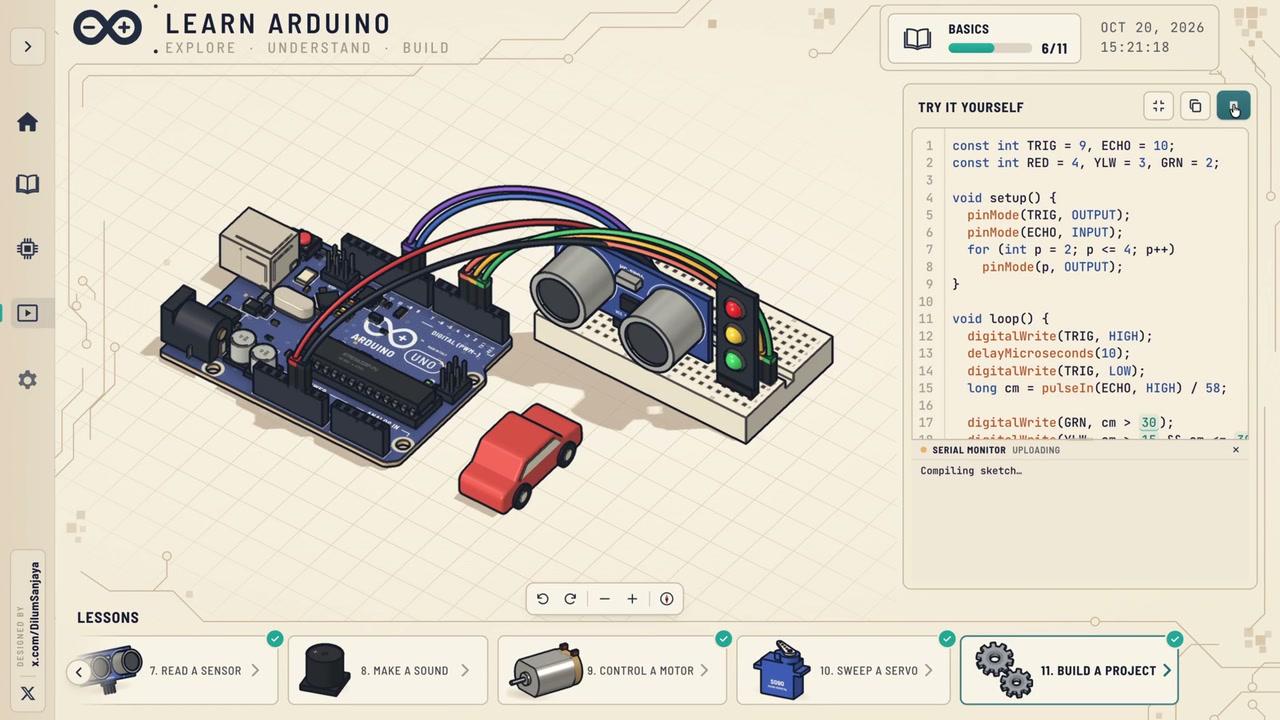Click the traffic light's green LED

click(735, 360)
